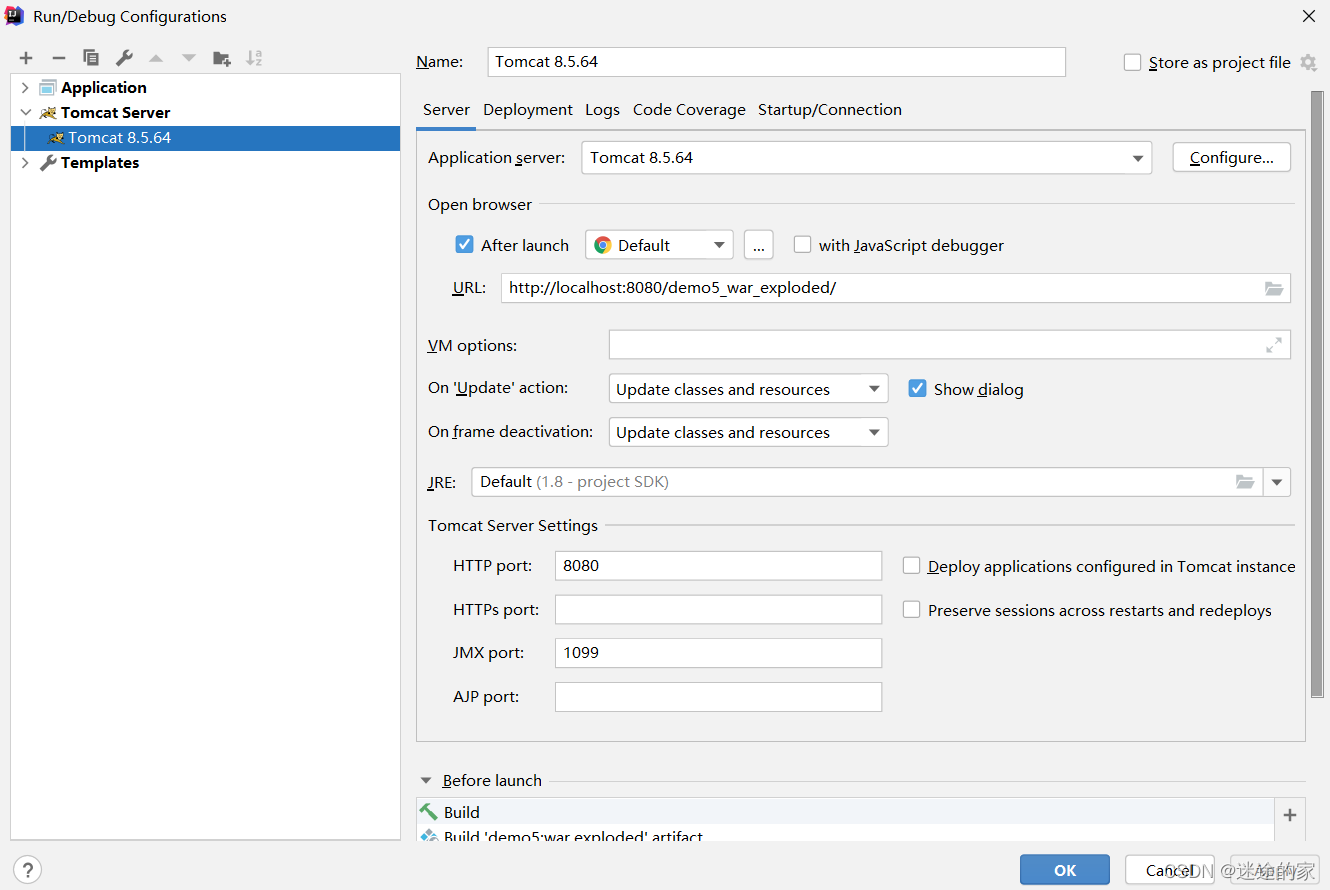
Task: Enable Preserve sessions across restarts and redeploys
Action: point(911,609)
